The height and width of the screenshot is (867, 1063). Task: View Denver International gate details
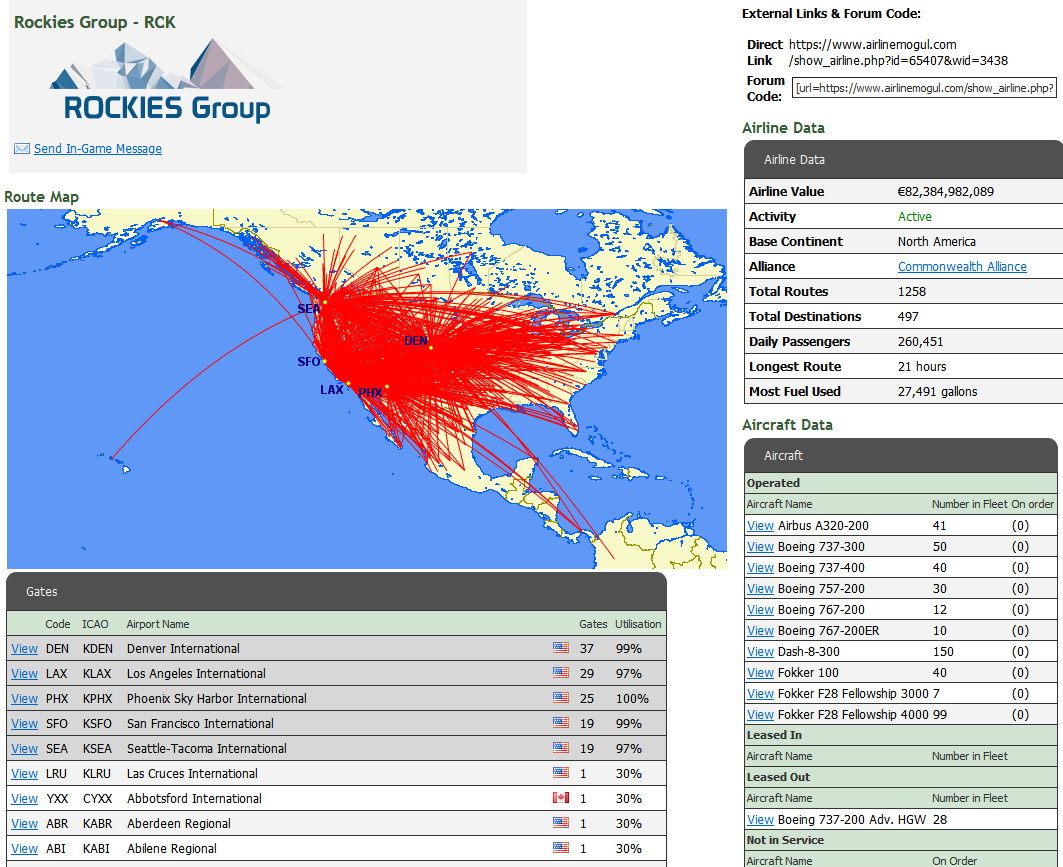click(24, 649)
